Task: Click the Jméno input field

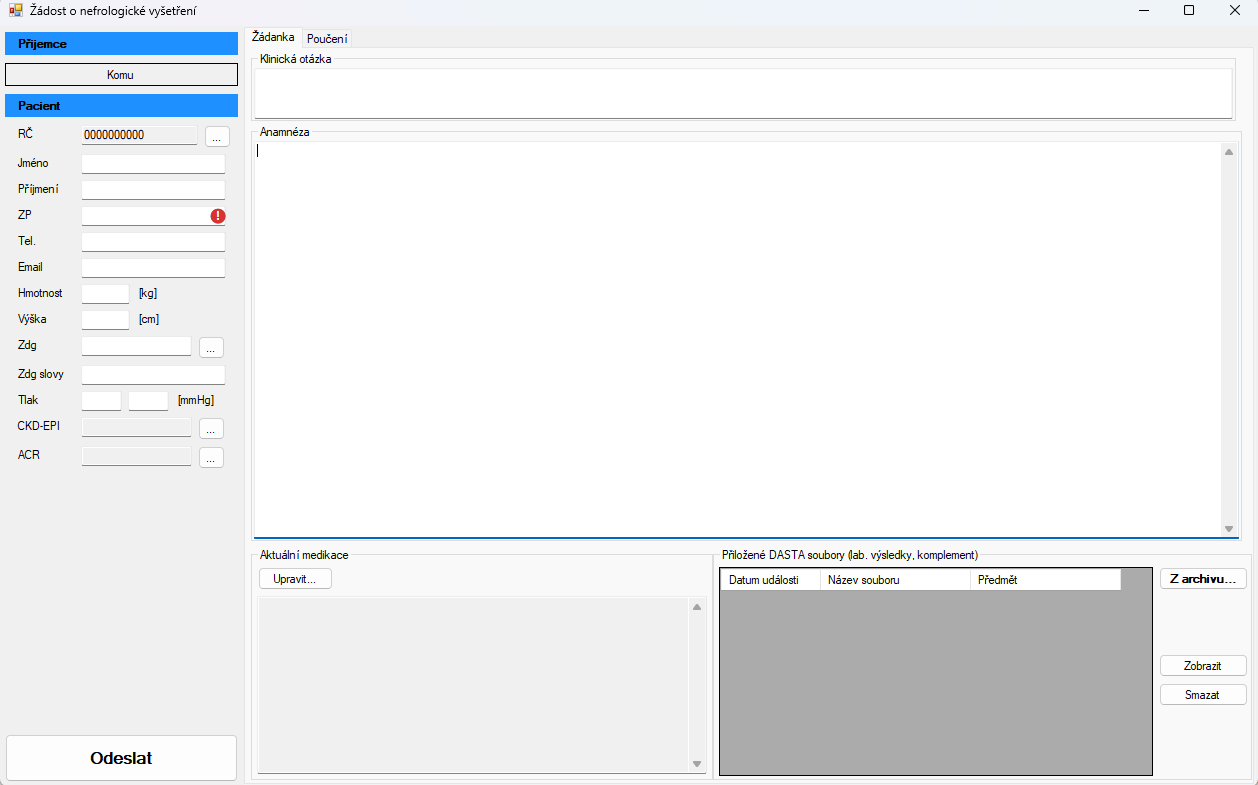Action: [153, 164]
